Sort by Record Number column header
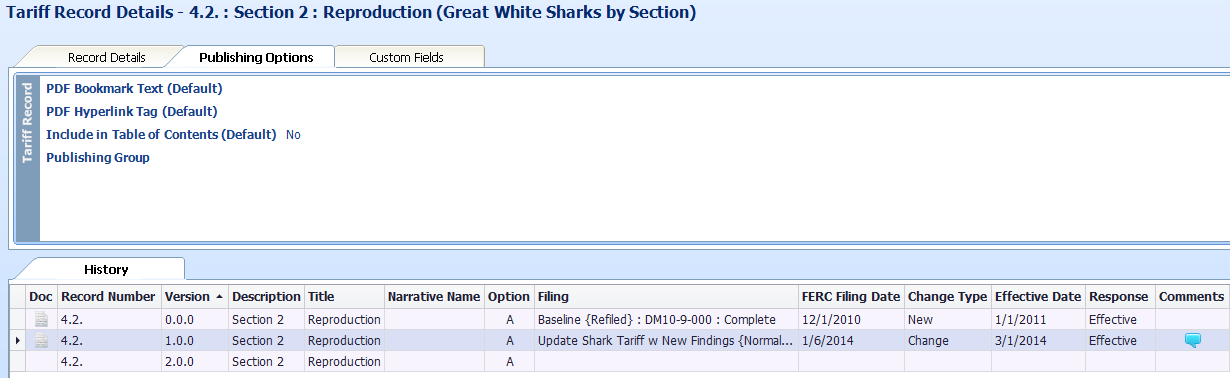Screen dimensions: 1230x378 pyautogui.click(x=109, y=296)
